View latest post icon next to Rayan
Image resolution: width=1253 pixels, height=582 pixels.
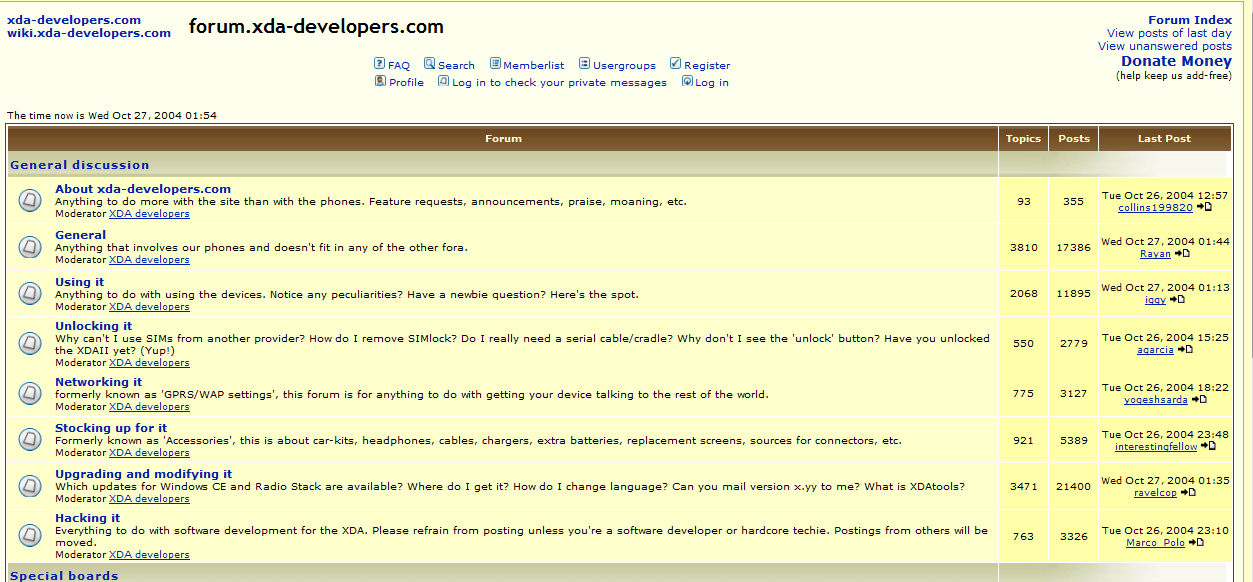(1182, 253)
